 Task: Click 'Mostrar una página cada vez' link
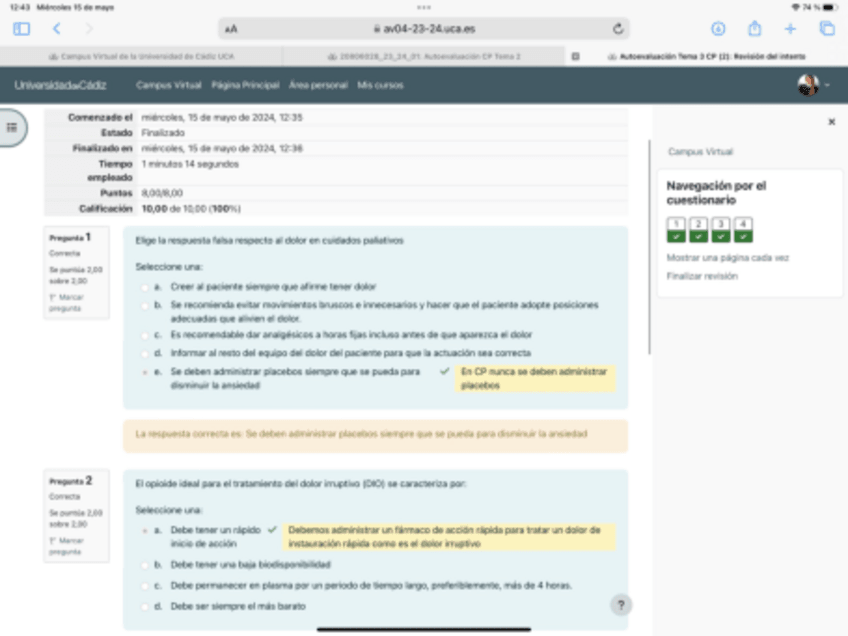pos(727,257)
